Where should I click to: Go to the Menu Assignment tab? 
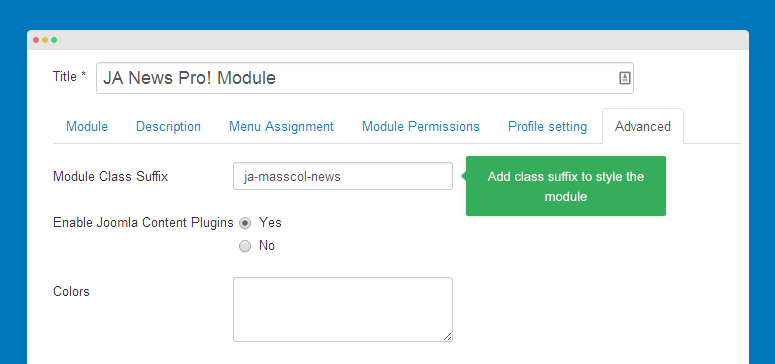point(281,127)
